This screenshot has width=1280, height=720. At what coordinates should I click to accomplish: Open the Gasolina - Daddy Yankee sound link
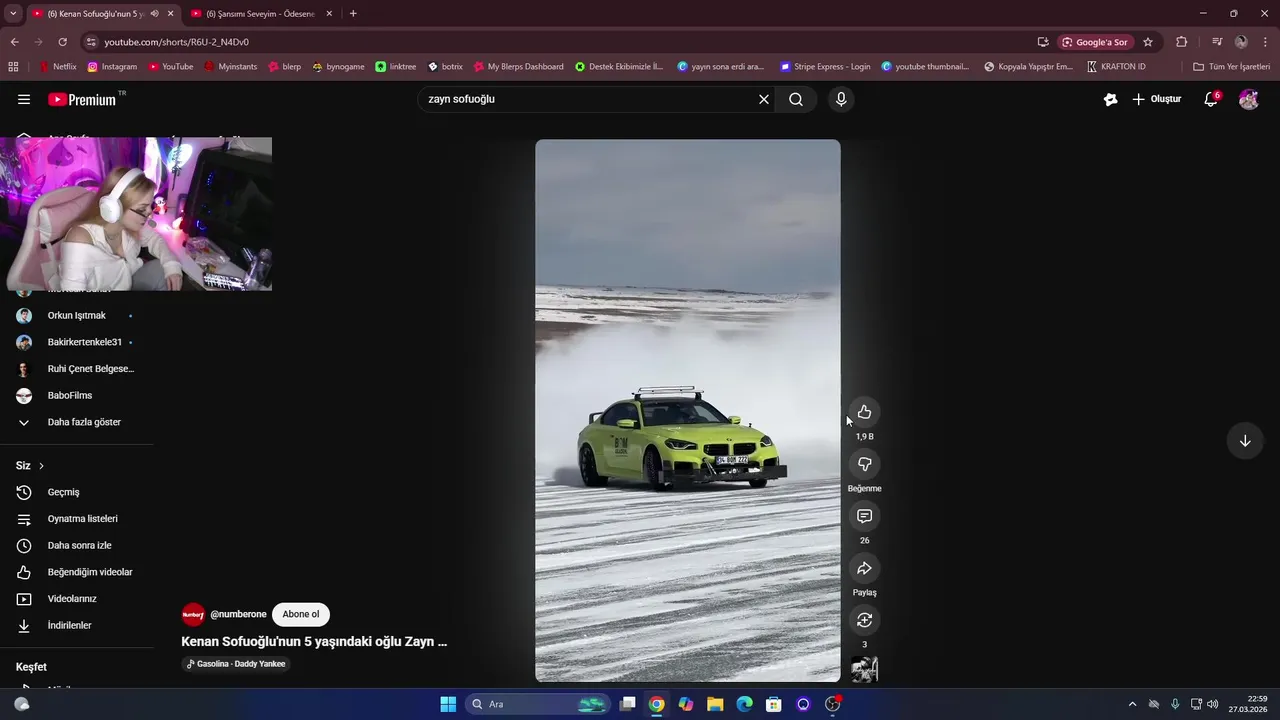236,664
